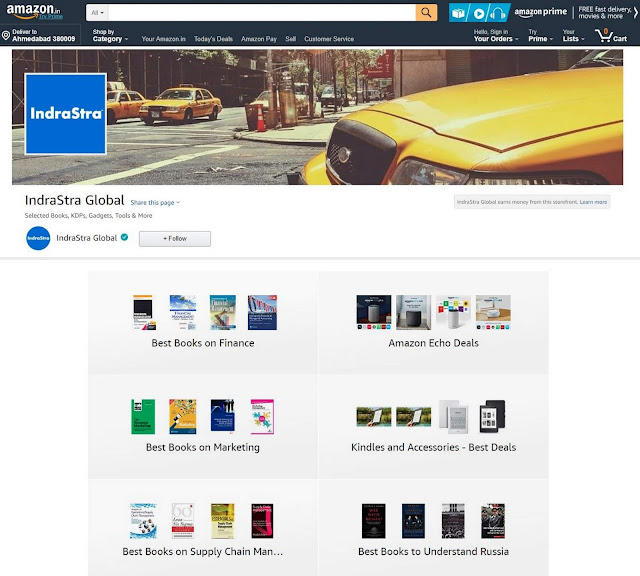The image size is (640, 576).
Task: Open Today's Deals nav link
Action: click(213, 39)
